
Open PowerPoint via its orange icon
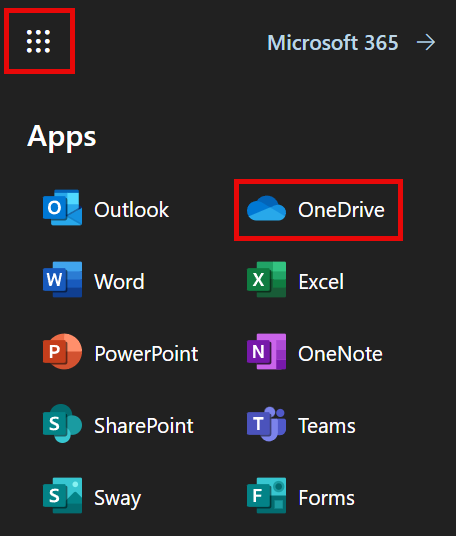(62, 351)
